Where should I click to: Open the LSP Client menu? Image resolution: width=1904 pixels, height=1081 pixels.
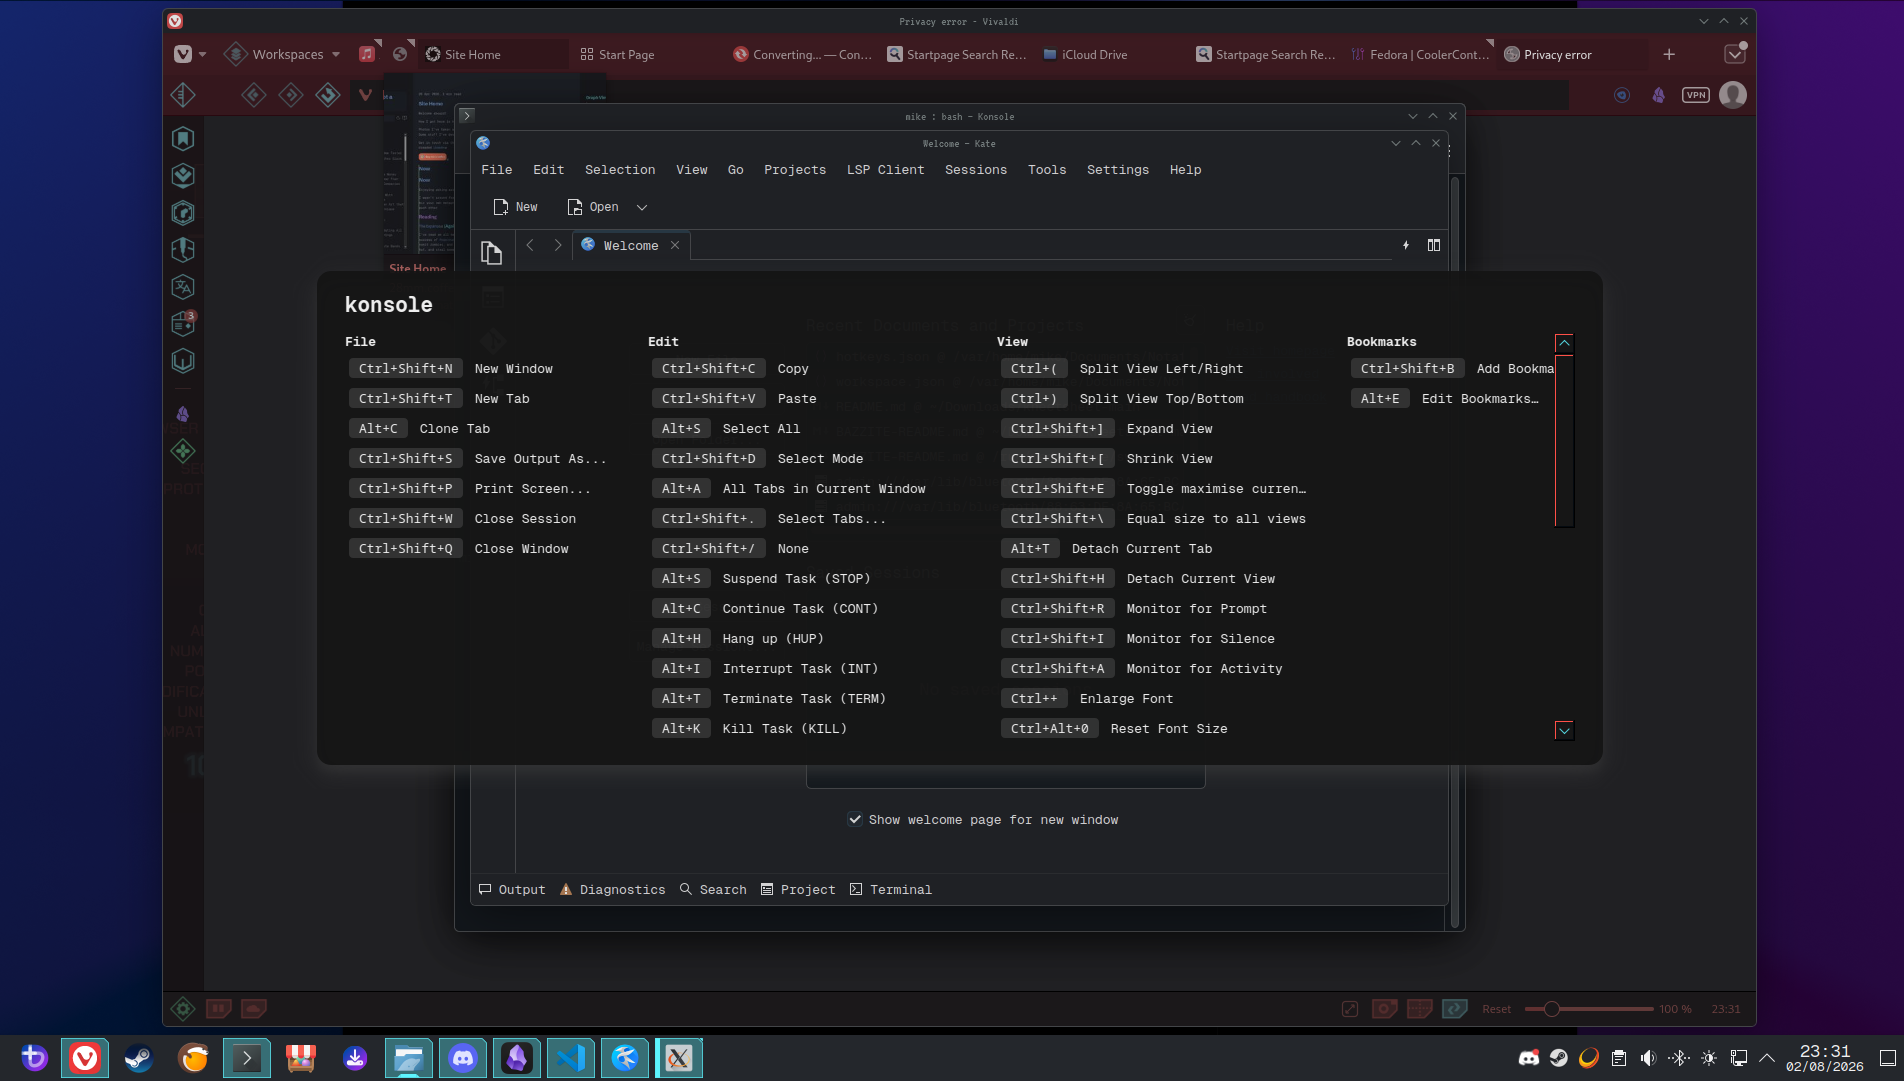[885, 170]
